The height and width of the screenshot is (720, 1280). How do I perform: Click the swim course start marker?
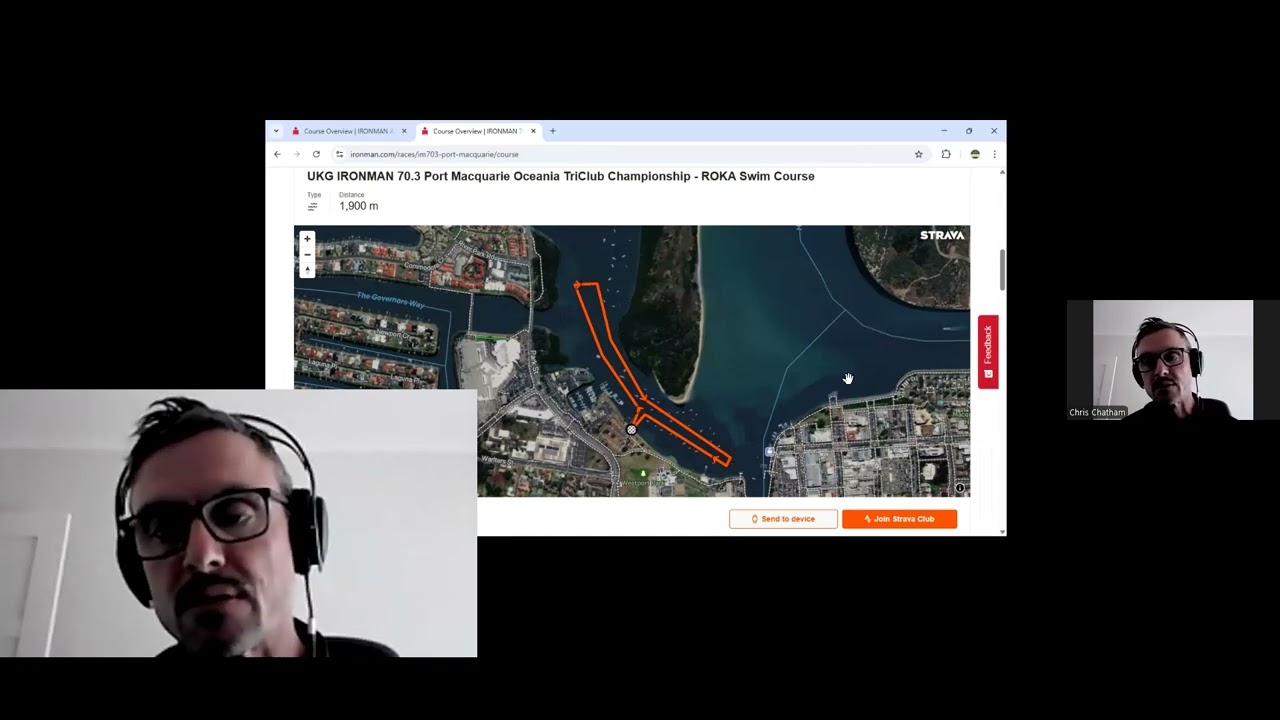[631, 430]
